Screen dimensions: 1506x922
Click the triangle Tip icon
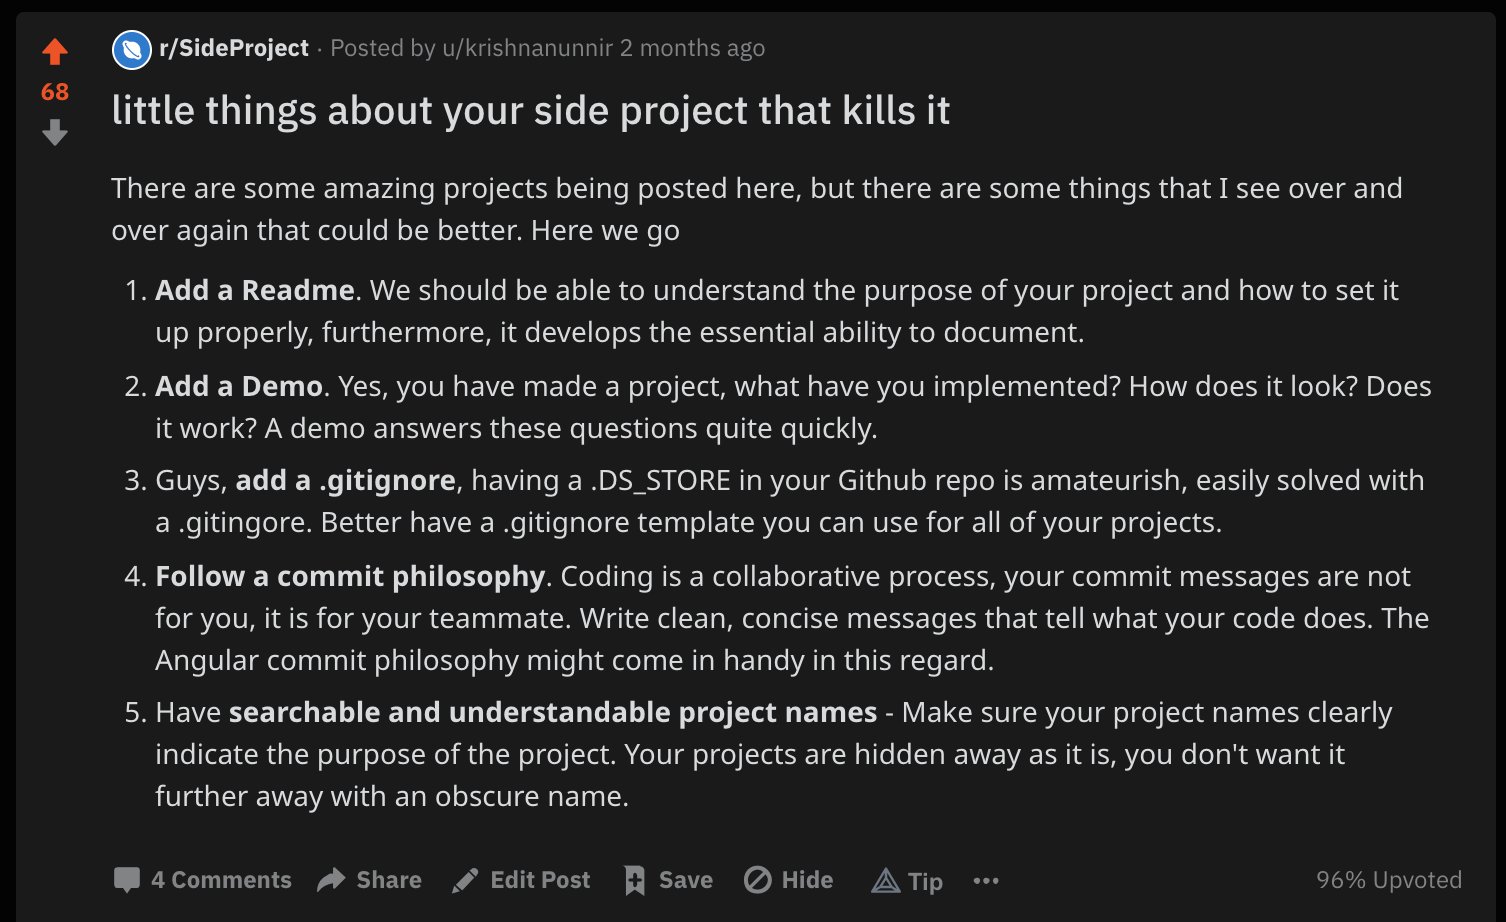pyautogui.click(x=886, y=880)
